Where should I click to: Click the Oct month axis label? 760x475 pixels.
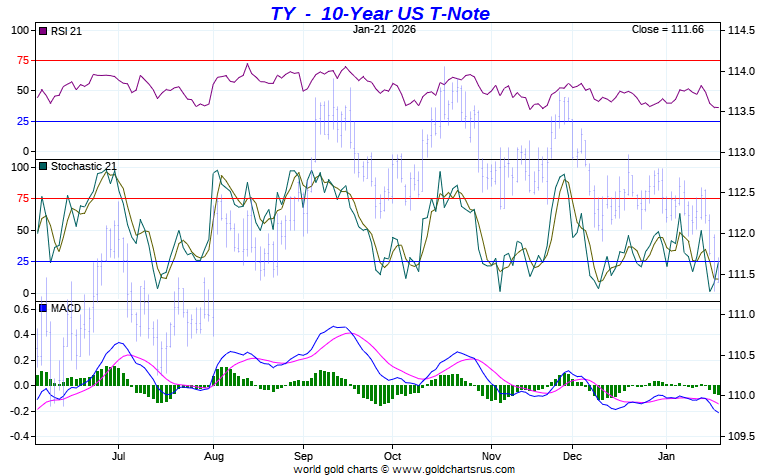click(x=392, y=456)
